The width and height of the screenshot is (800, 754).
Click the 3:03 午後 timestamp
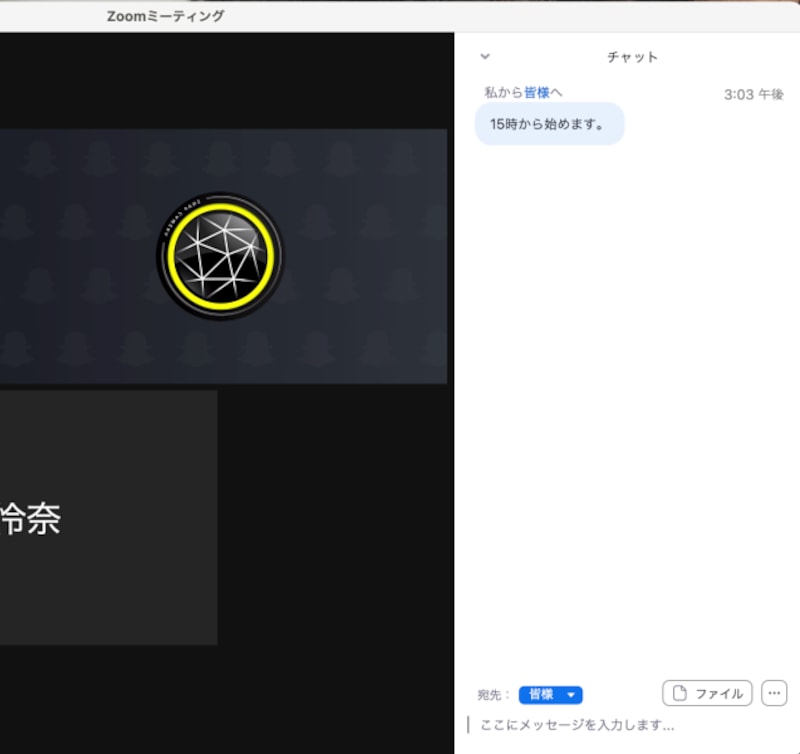point(755,95)
